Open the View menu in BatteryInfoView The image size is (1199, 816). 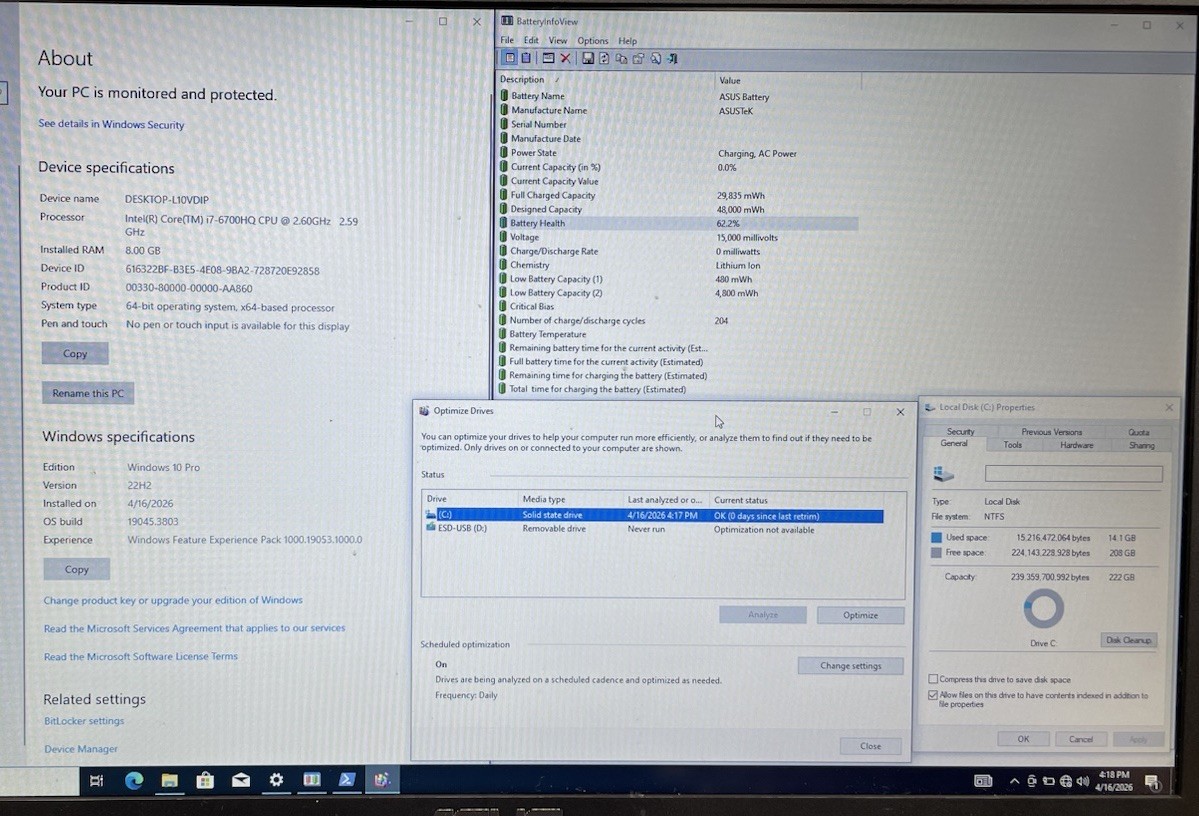(x=557, y=41)
